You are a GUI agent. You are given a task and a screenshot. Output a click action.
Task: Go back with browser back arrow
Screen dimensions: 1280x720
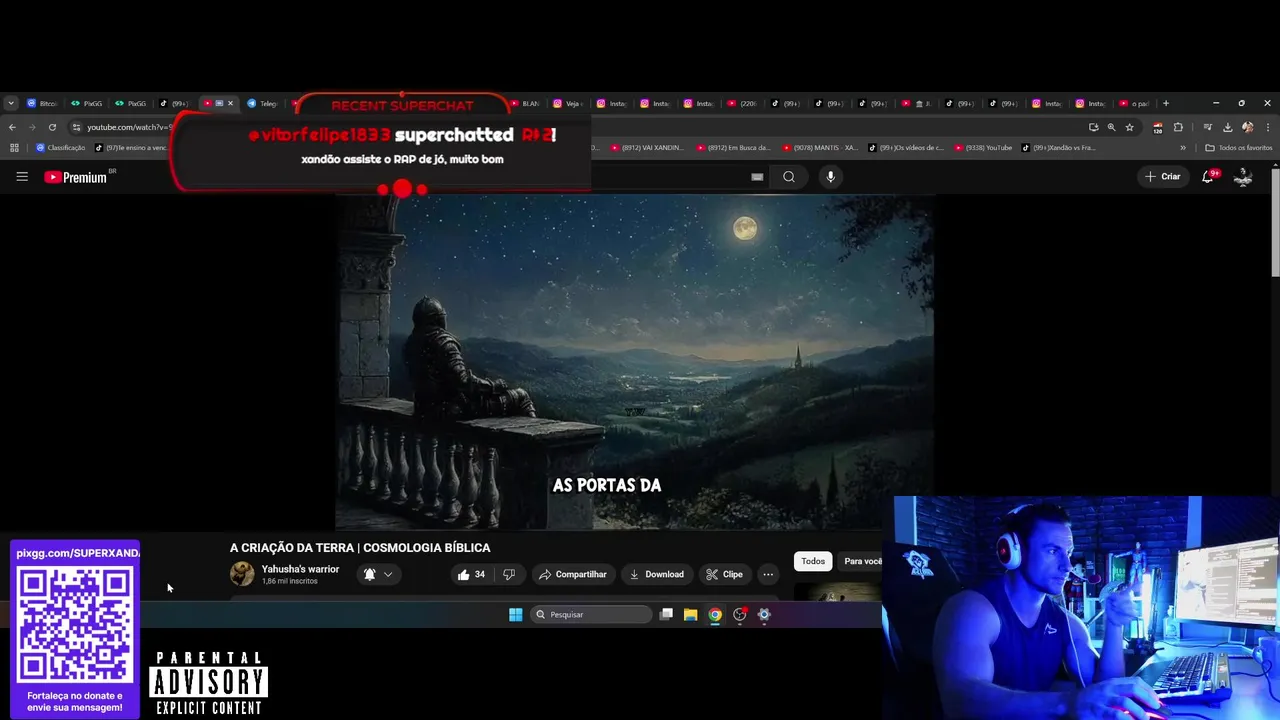click(12, 127)
